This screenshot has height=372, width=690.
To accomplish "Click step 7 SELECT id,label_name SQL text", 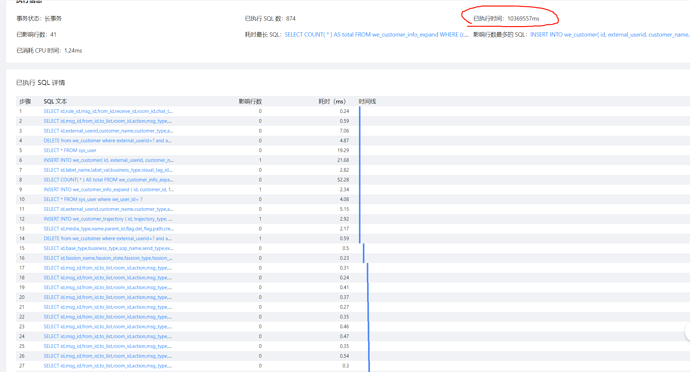I will point(108,170).
